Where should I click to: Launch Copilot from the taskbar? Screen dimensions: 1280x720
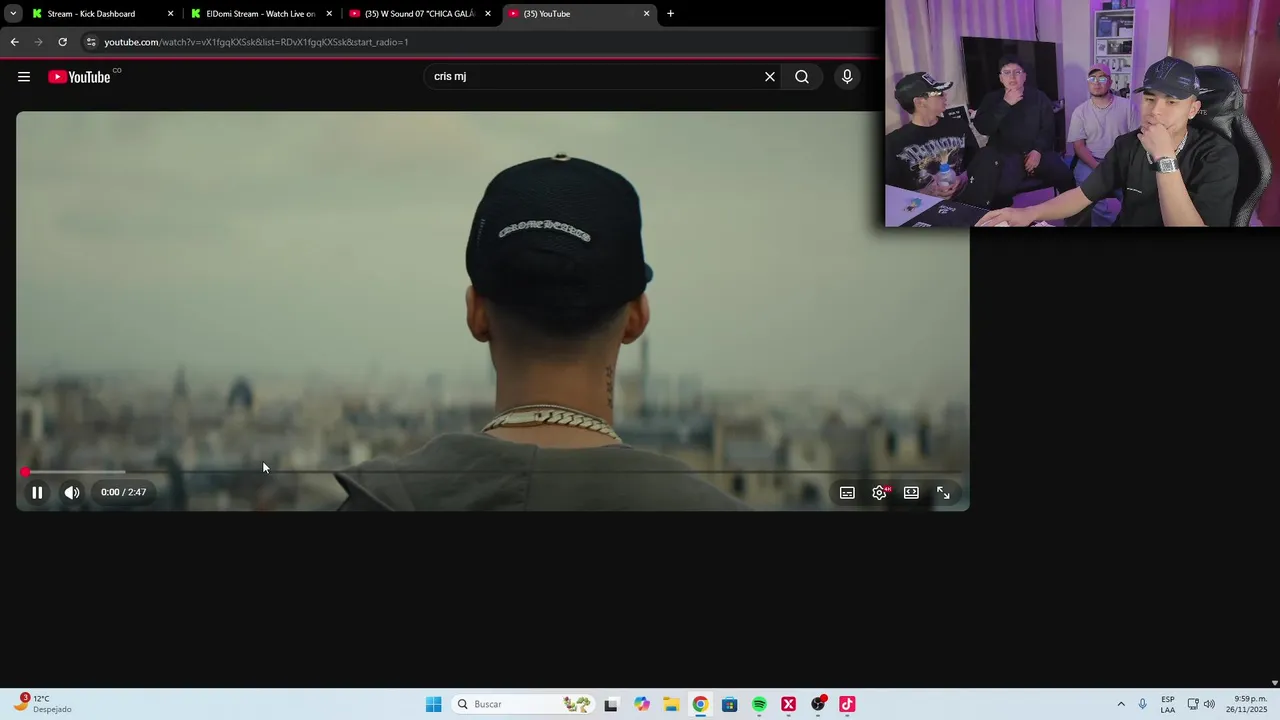click(x=642, y=704)
